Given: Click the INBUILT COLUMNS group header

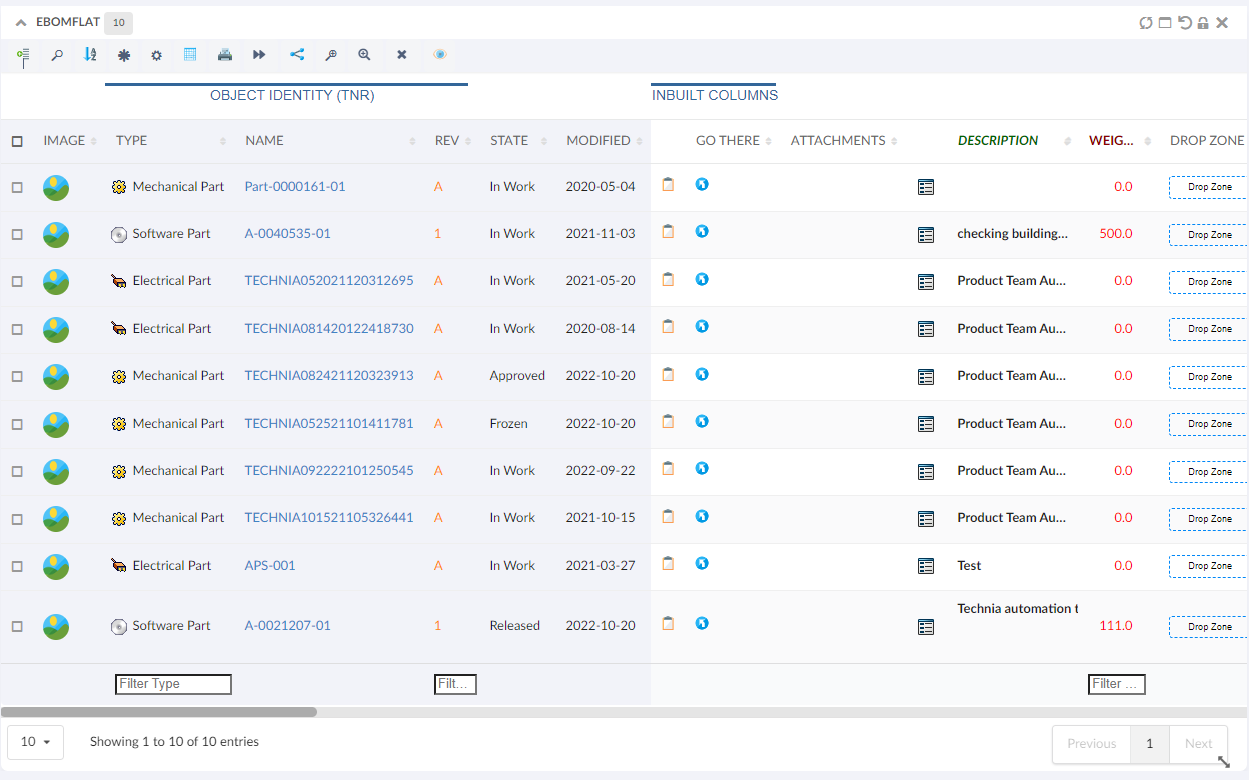Looking at the screenshot, I should point(714,96).
